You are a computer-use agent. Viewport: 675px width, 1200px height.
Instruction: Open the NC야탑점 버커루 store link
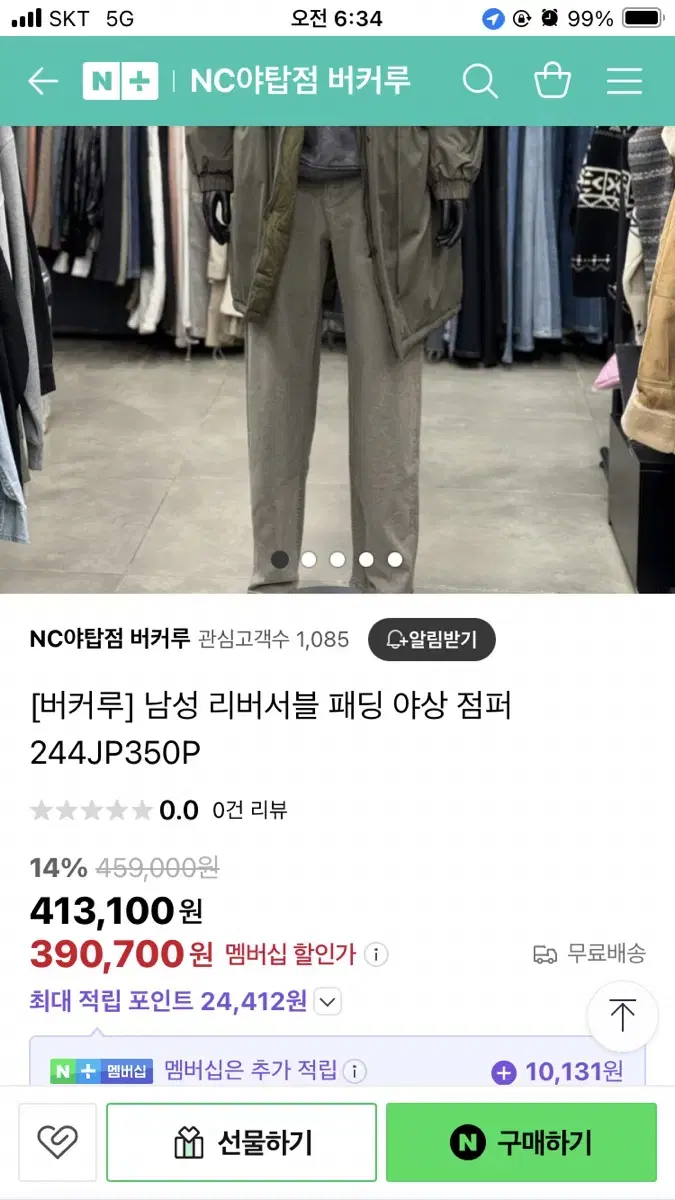(110, 639)
